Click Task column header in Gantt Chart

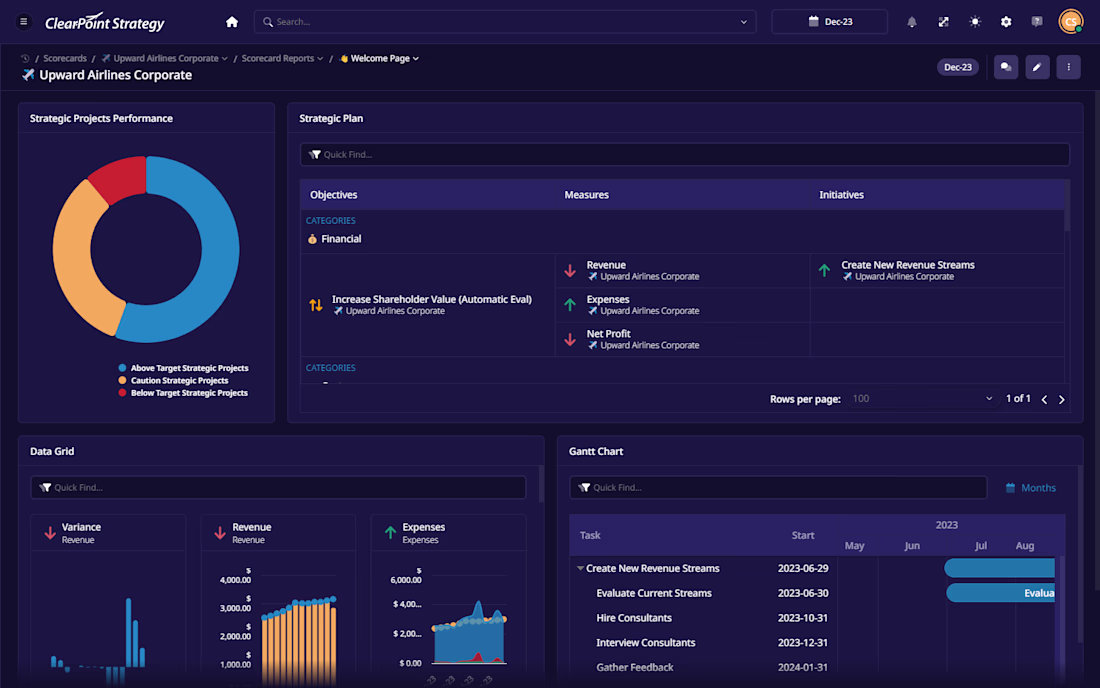590,535
